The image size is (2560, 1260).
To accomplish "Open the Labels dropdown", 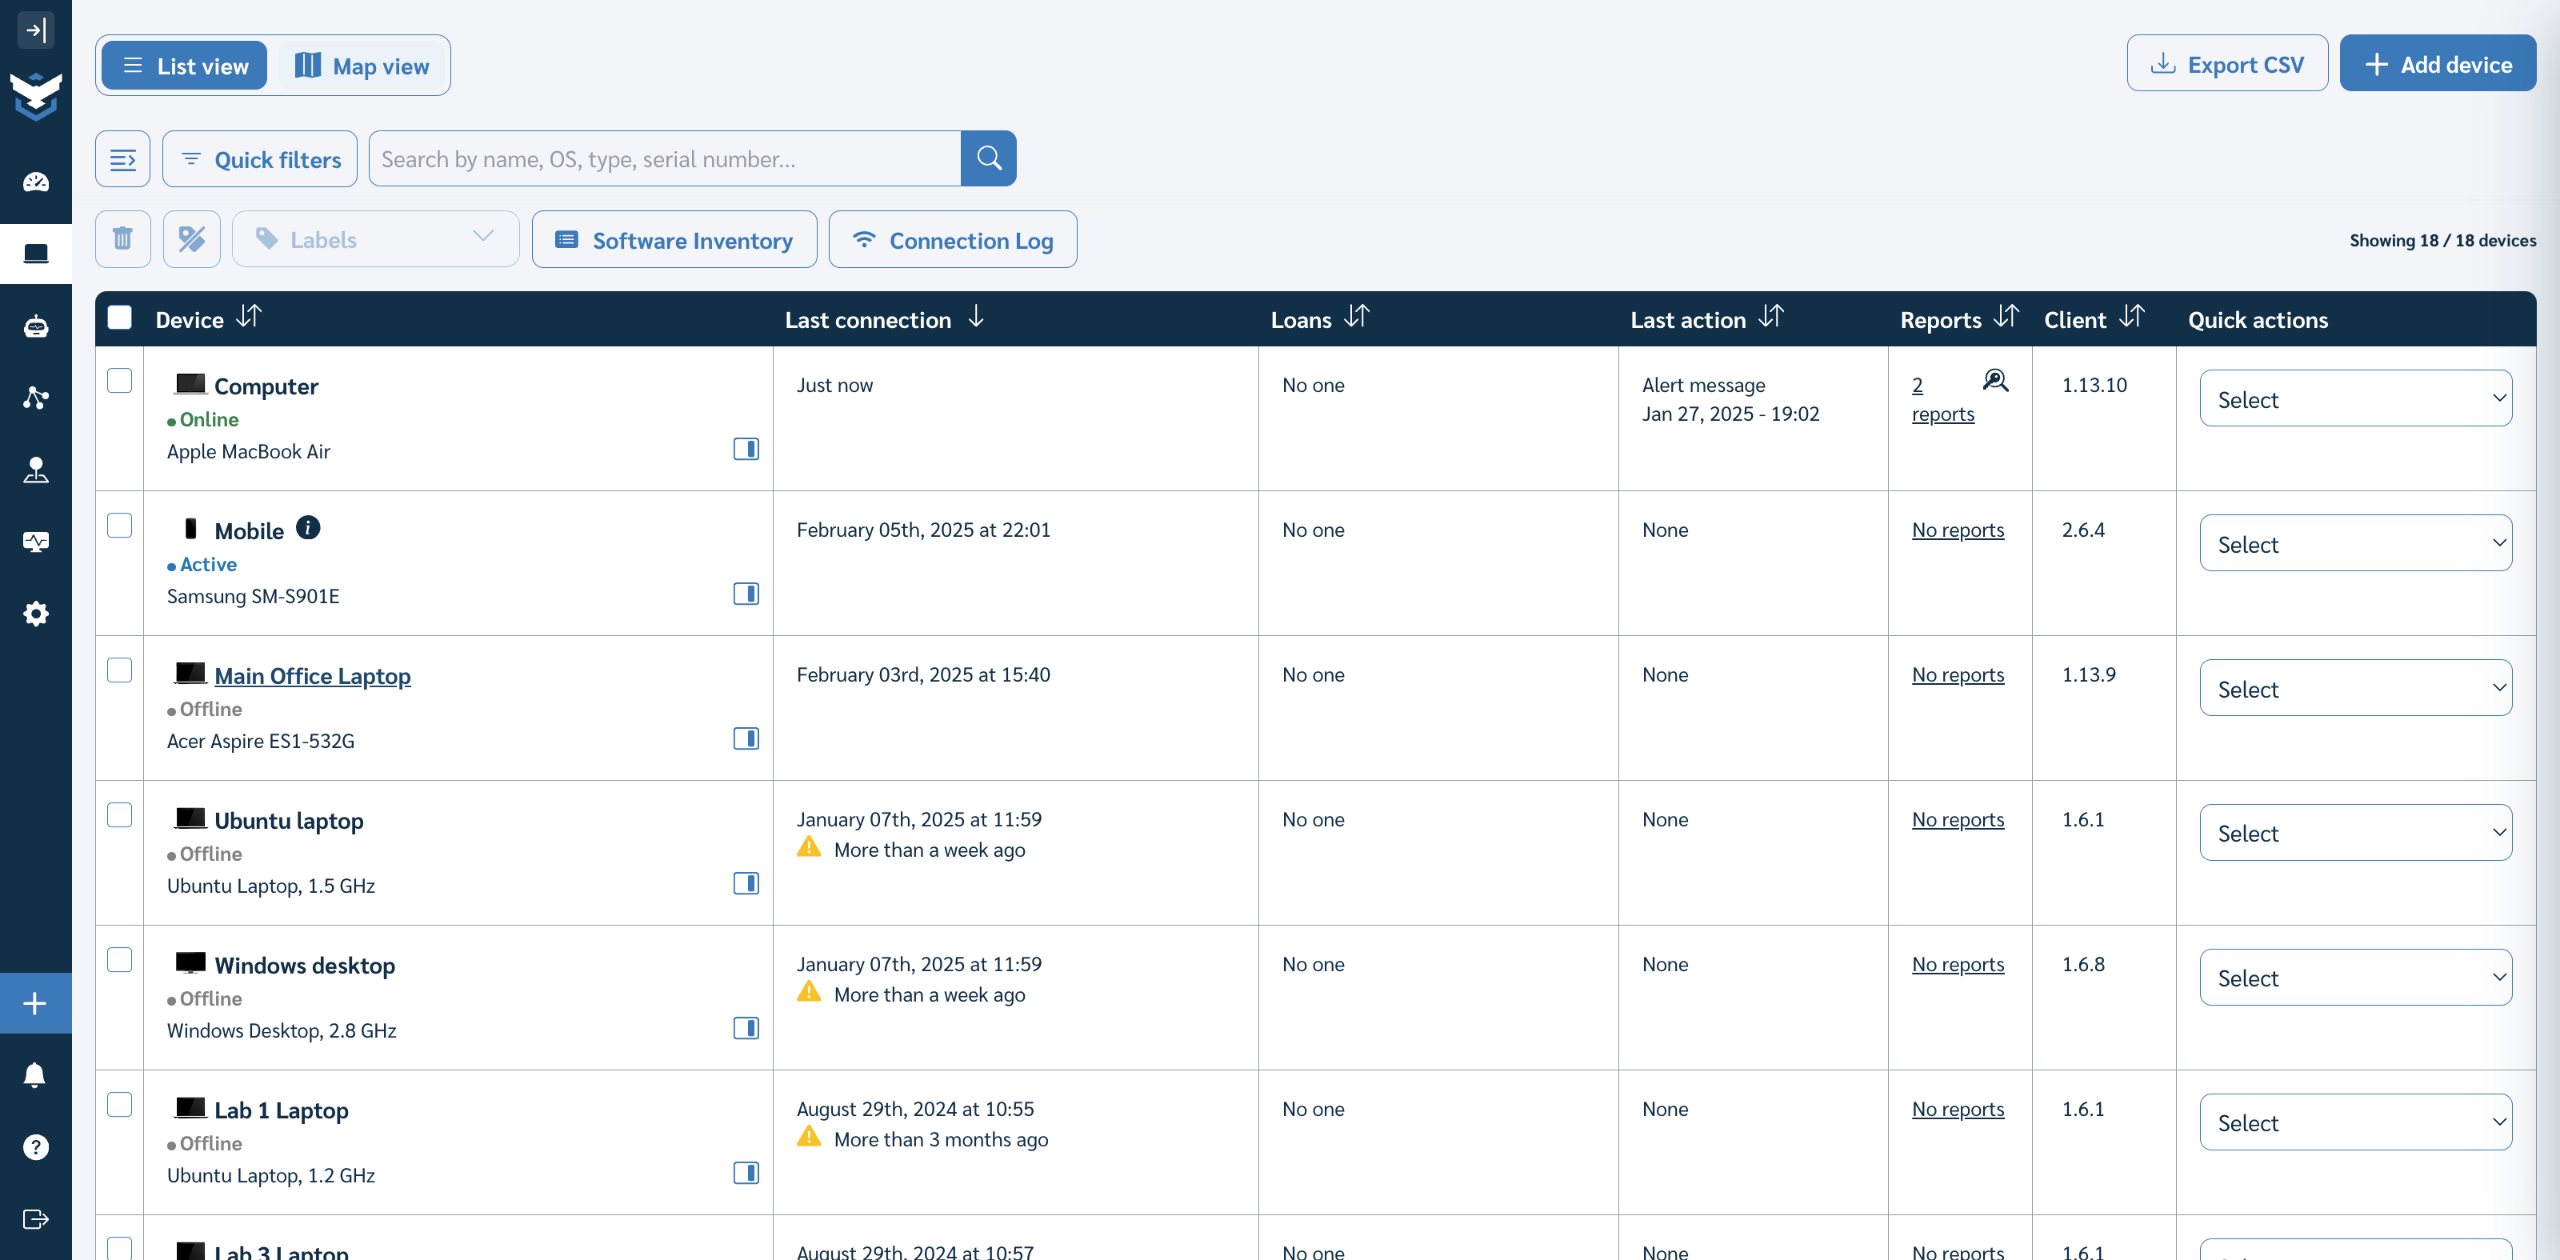I will [x=375, y=239].
